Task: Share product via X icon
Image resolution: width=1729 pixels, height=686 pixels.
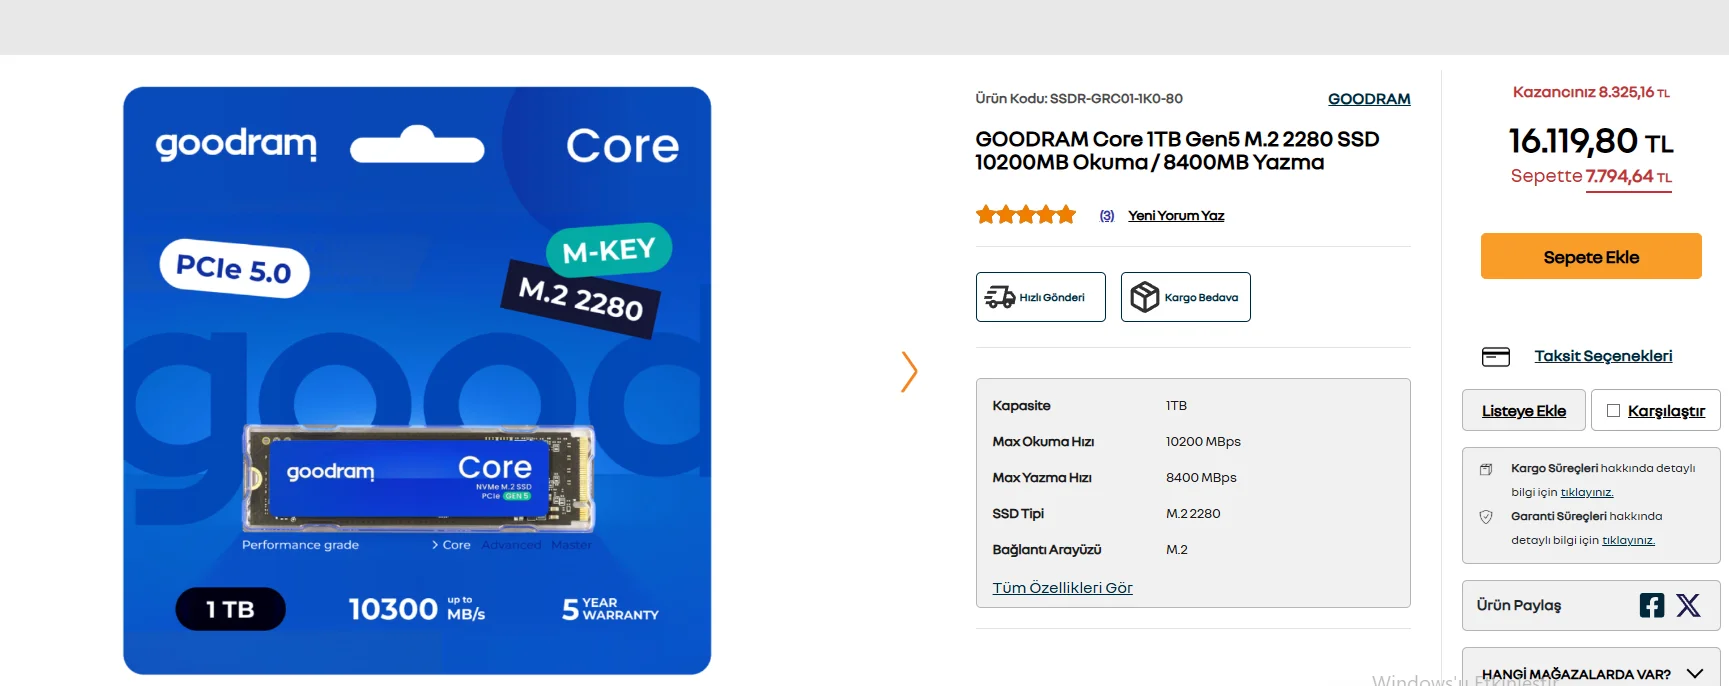Action: tap(1688, 605)
